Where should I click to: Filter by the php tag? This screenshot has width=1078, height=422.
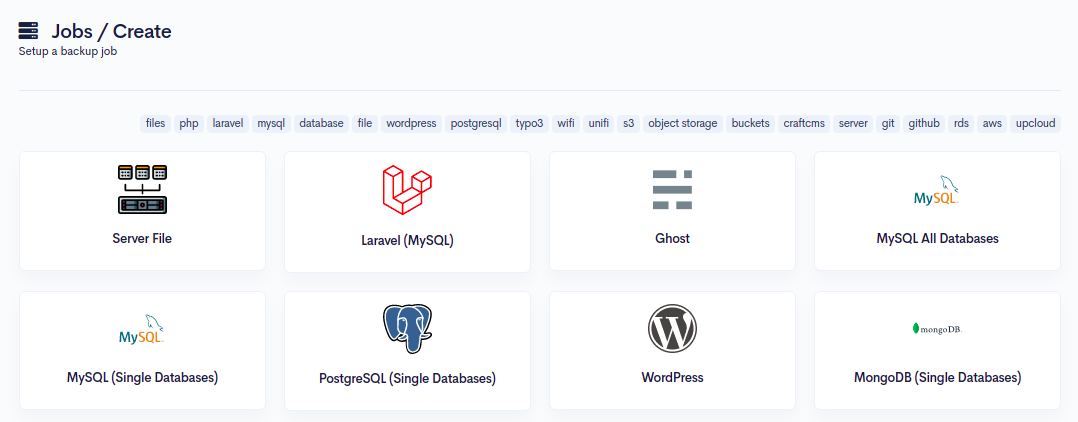click(189, 124)
